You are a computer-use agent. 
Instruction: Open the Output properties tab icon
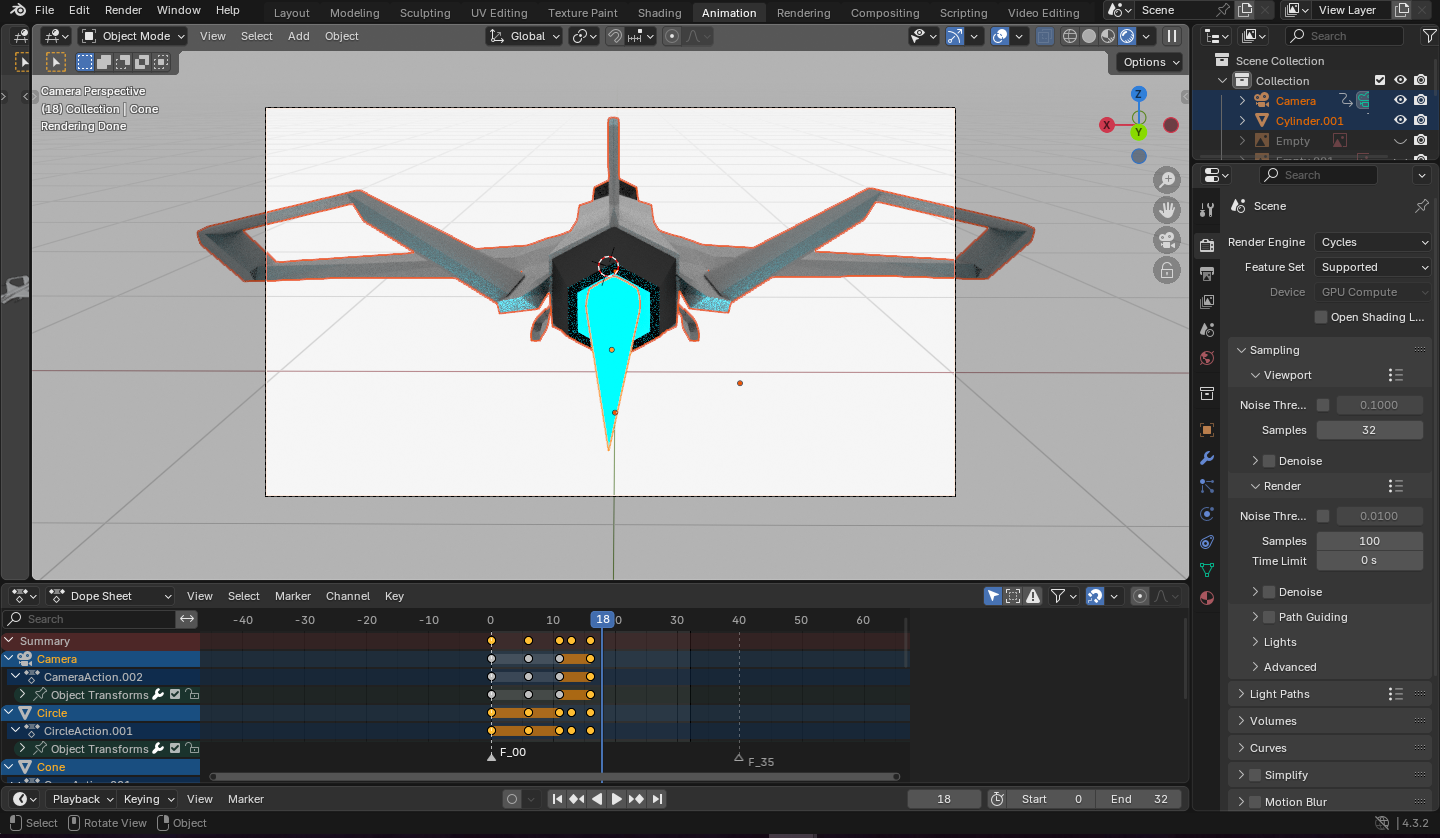tap(1207, 274)
